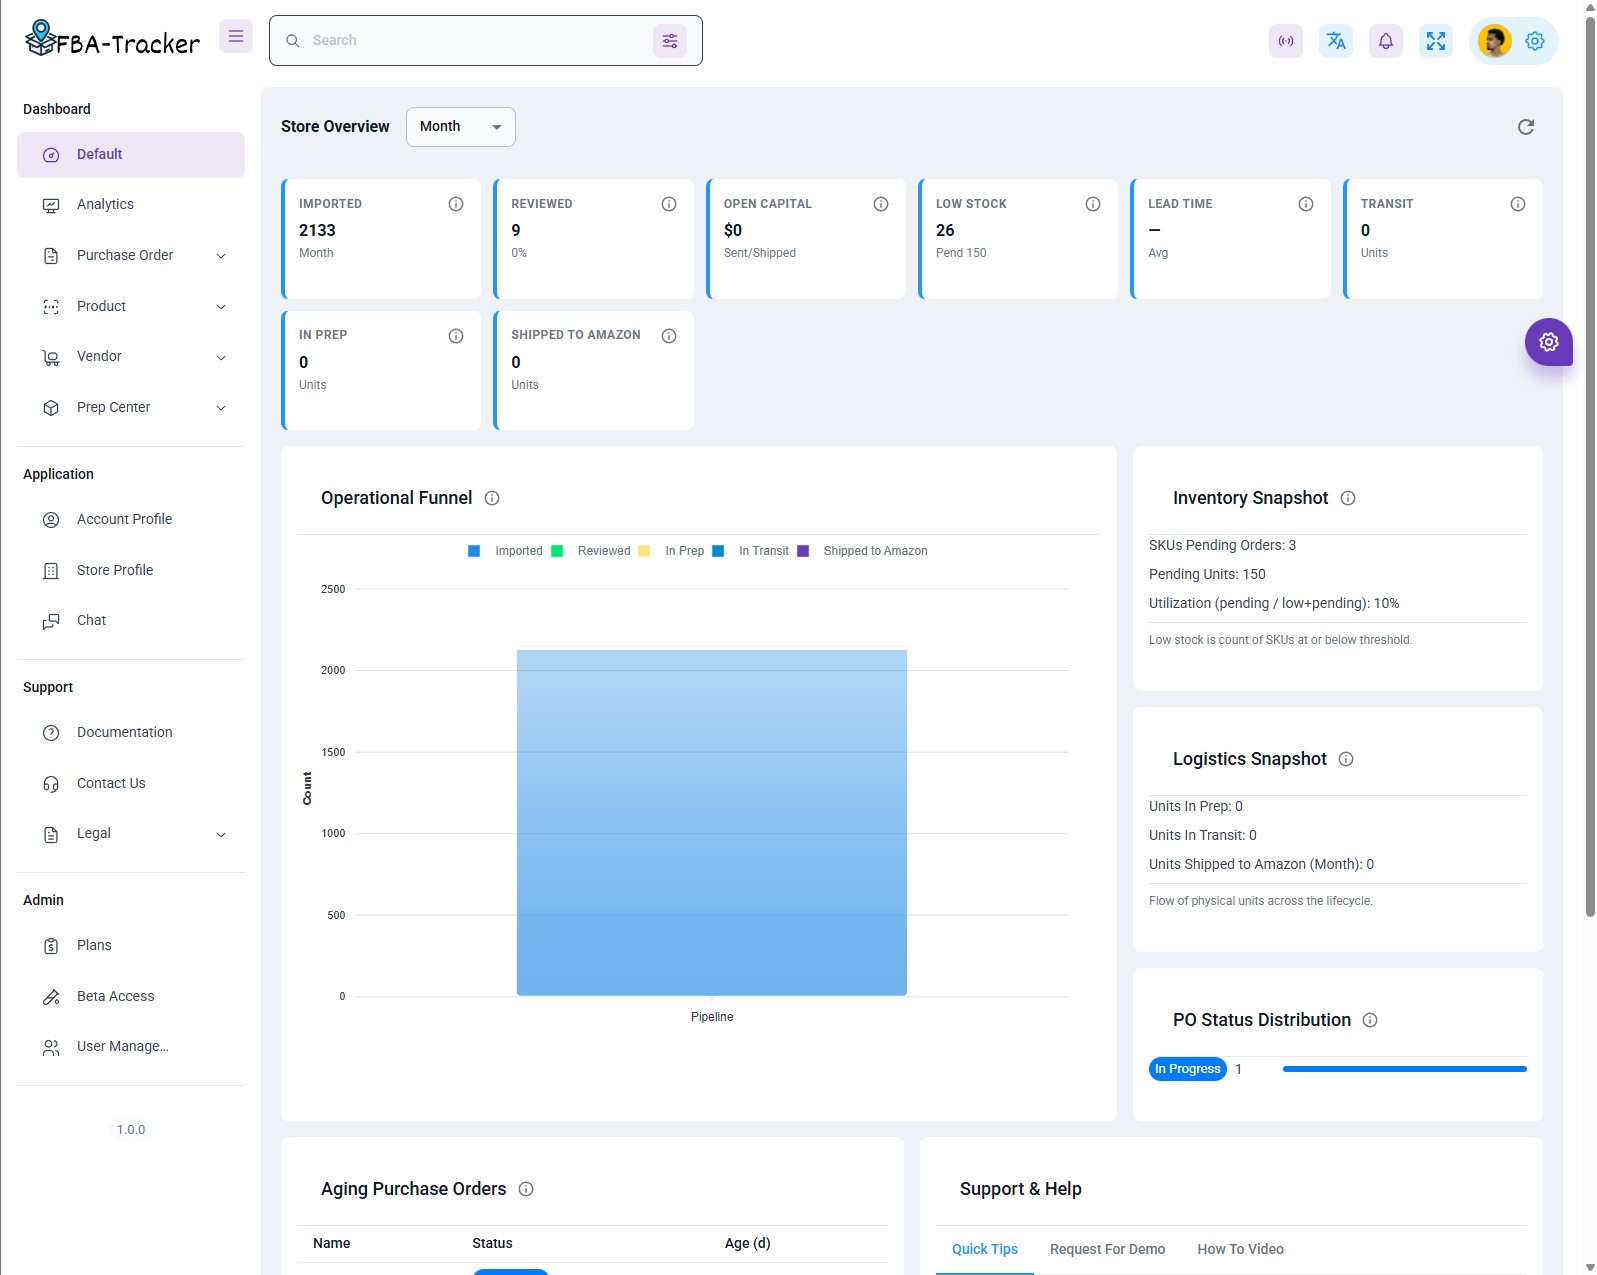Screen dimensions: 1597x1275
Task: Show info for the Transit card
Action: tap(1518, 204)
